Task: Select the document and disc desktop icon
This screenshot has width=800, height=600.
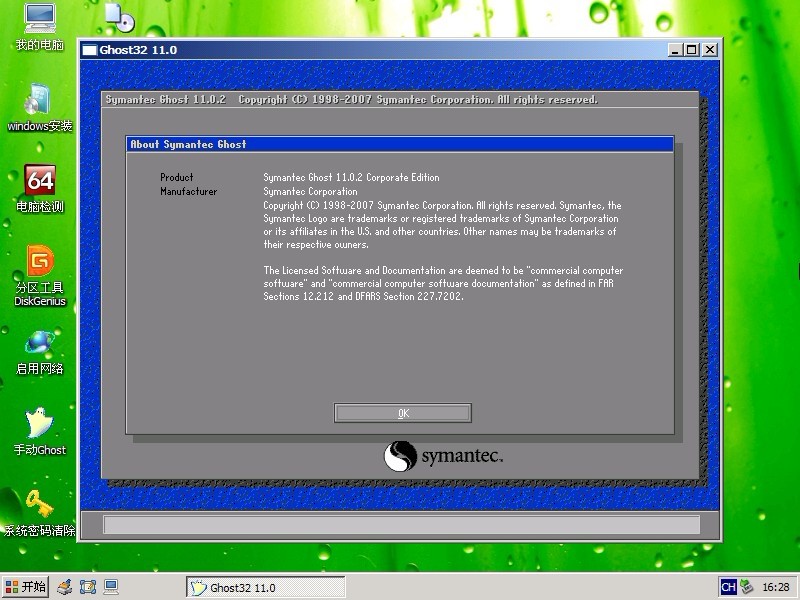Action: 120,17
